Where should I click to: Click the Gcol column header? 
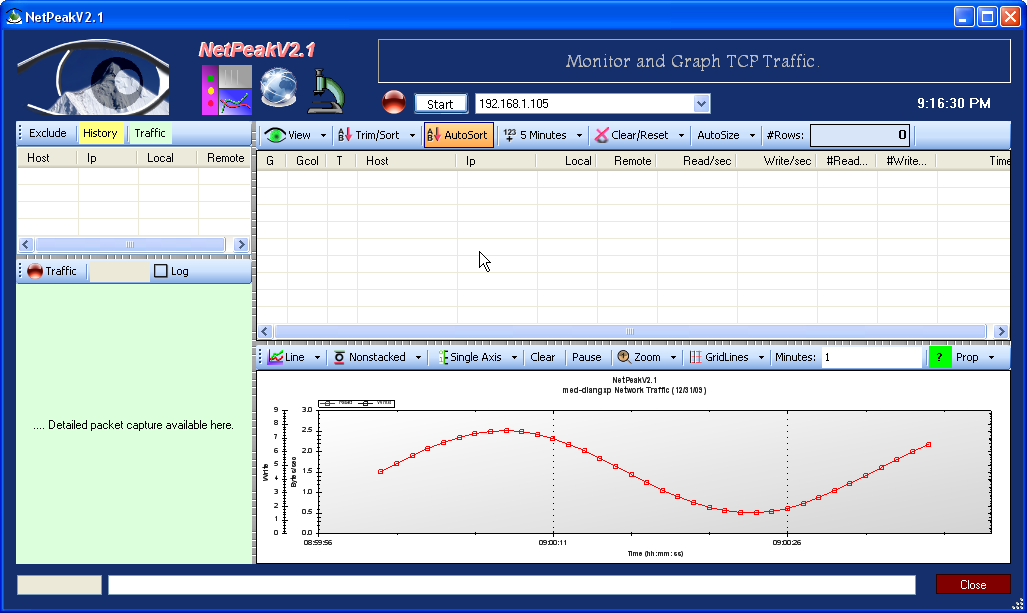307,160
